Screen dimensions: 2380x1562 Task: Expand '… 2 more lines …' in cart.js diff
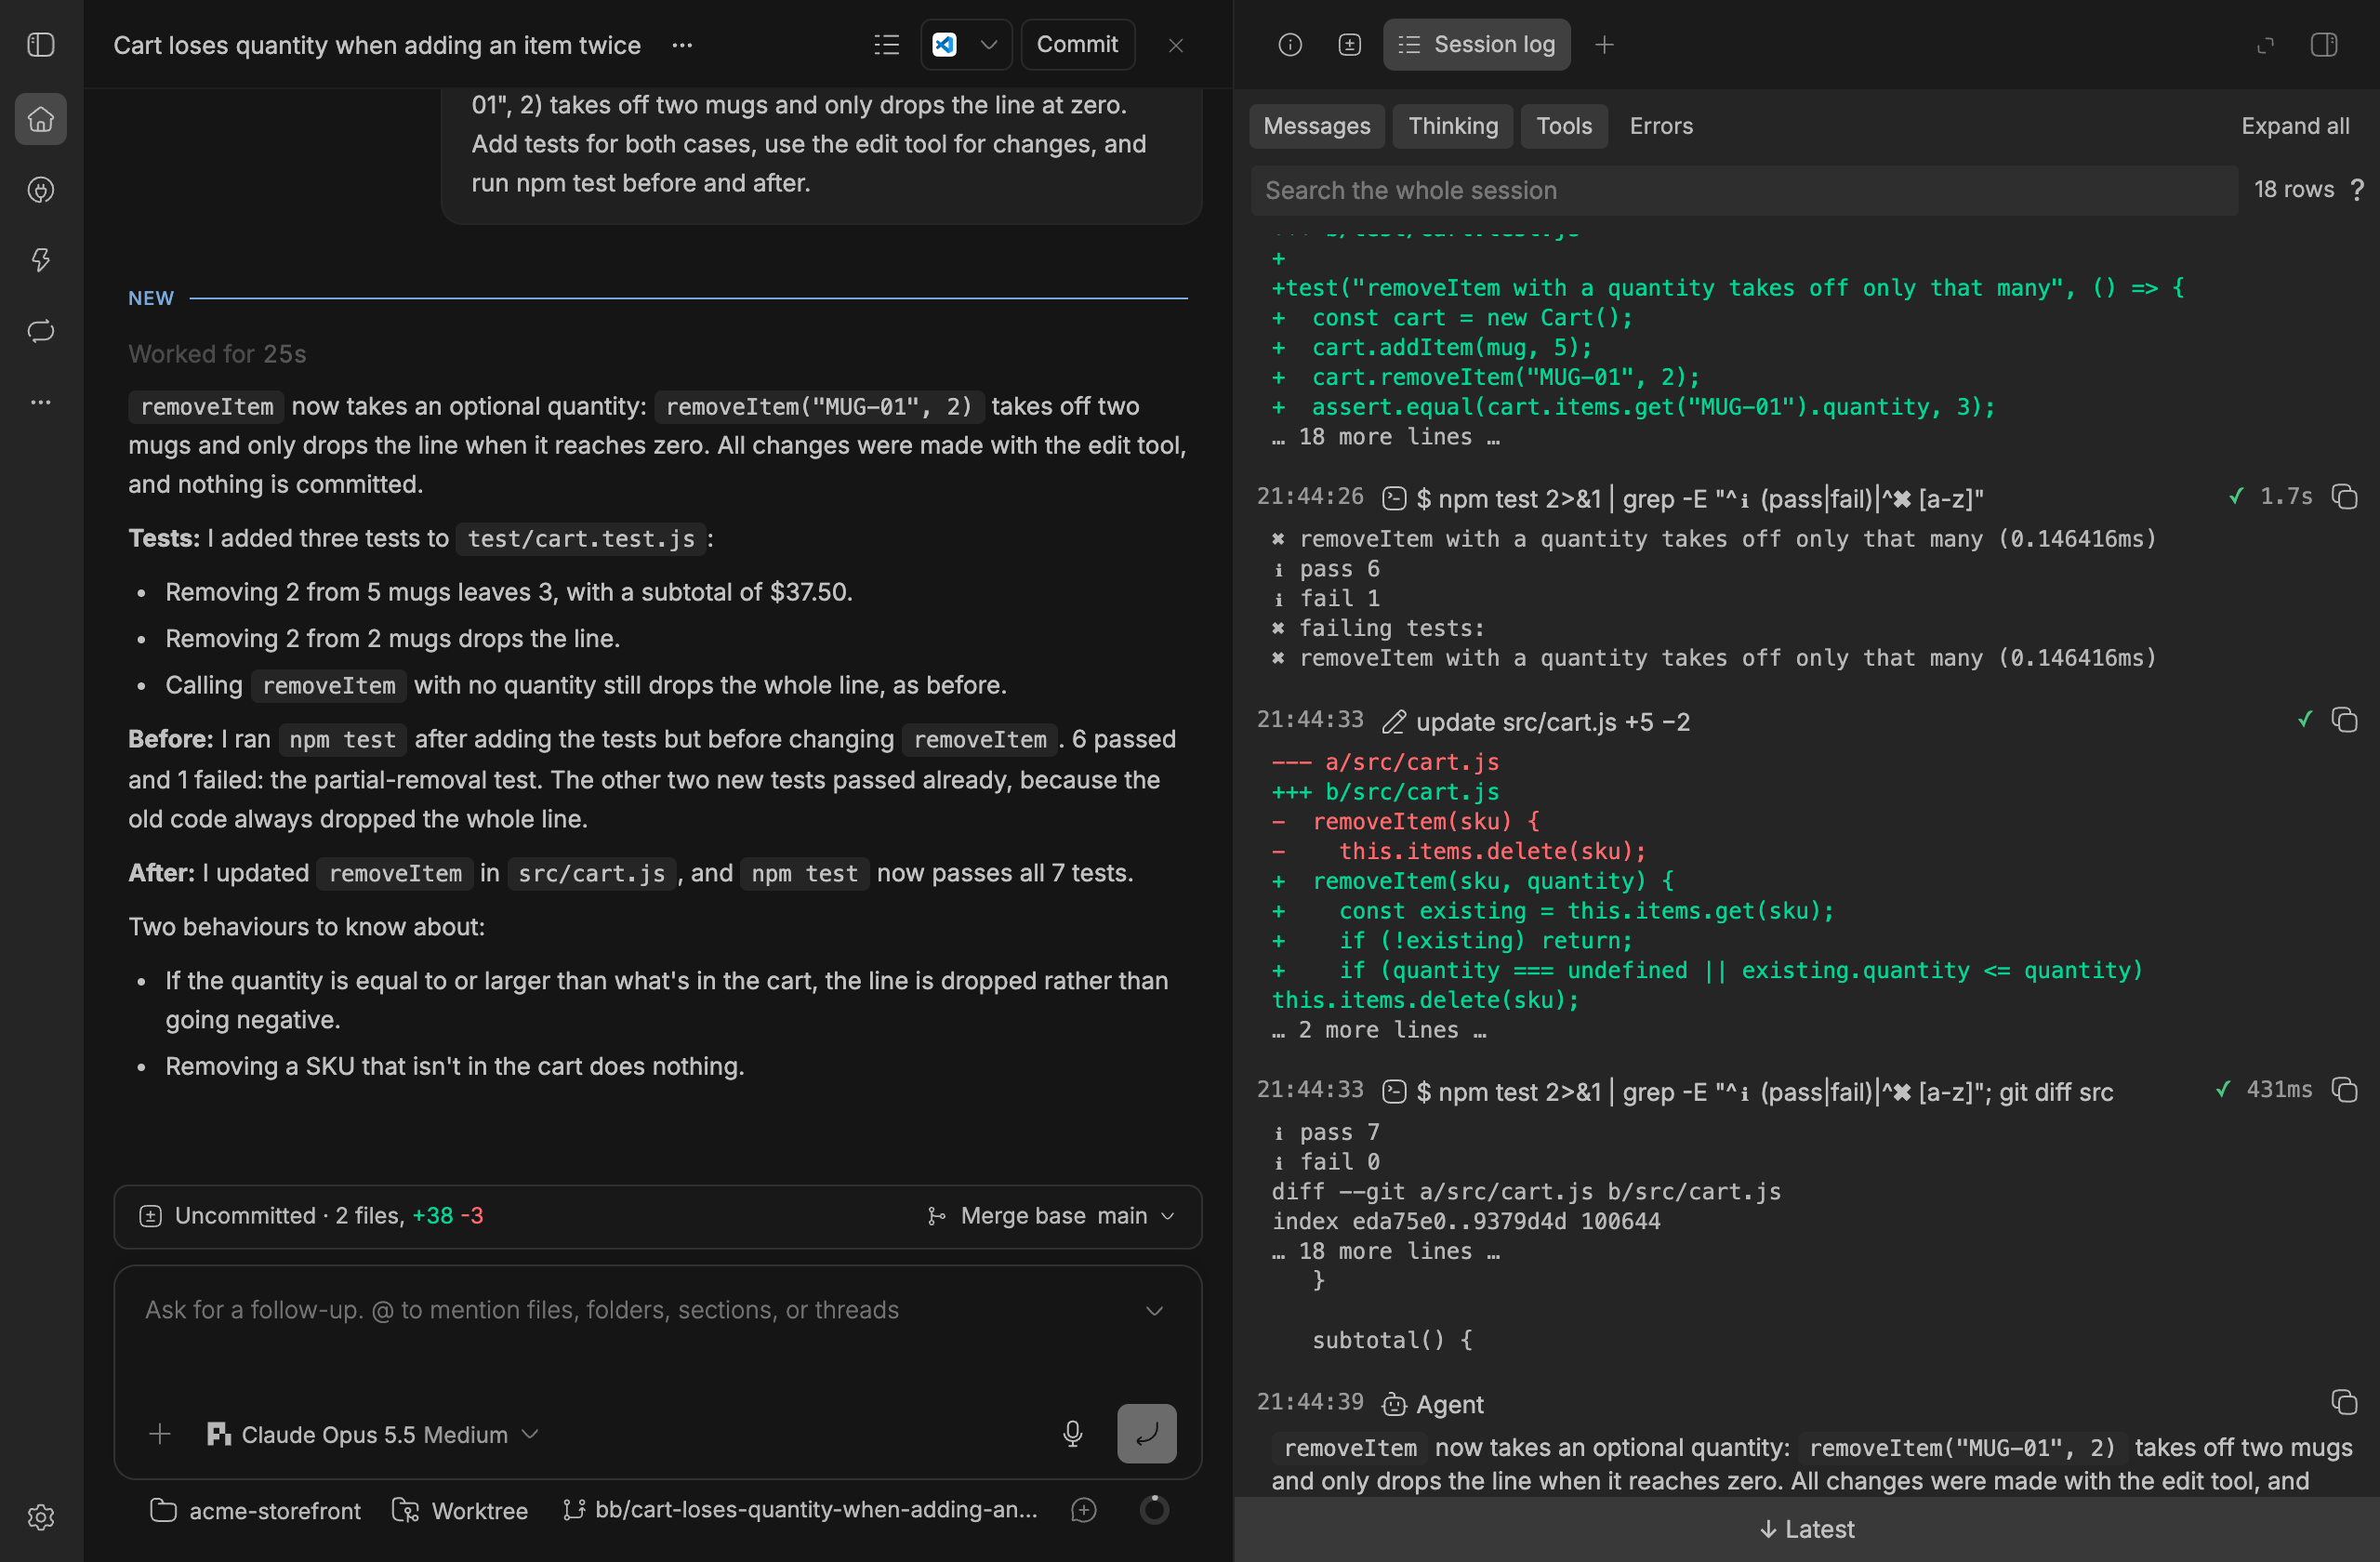(x=1379, y=1030)
